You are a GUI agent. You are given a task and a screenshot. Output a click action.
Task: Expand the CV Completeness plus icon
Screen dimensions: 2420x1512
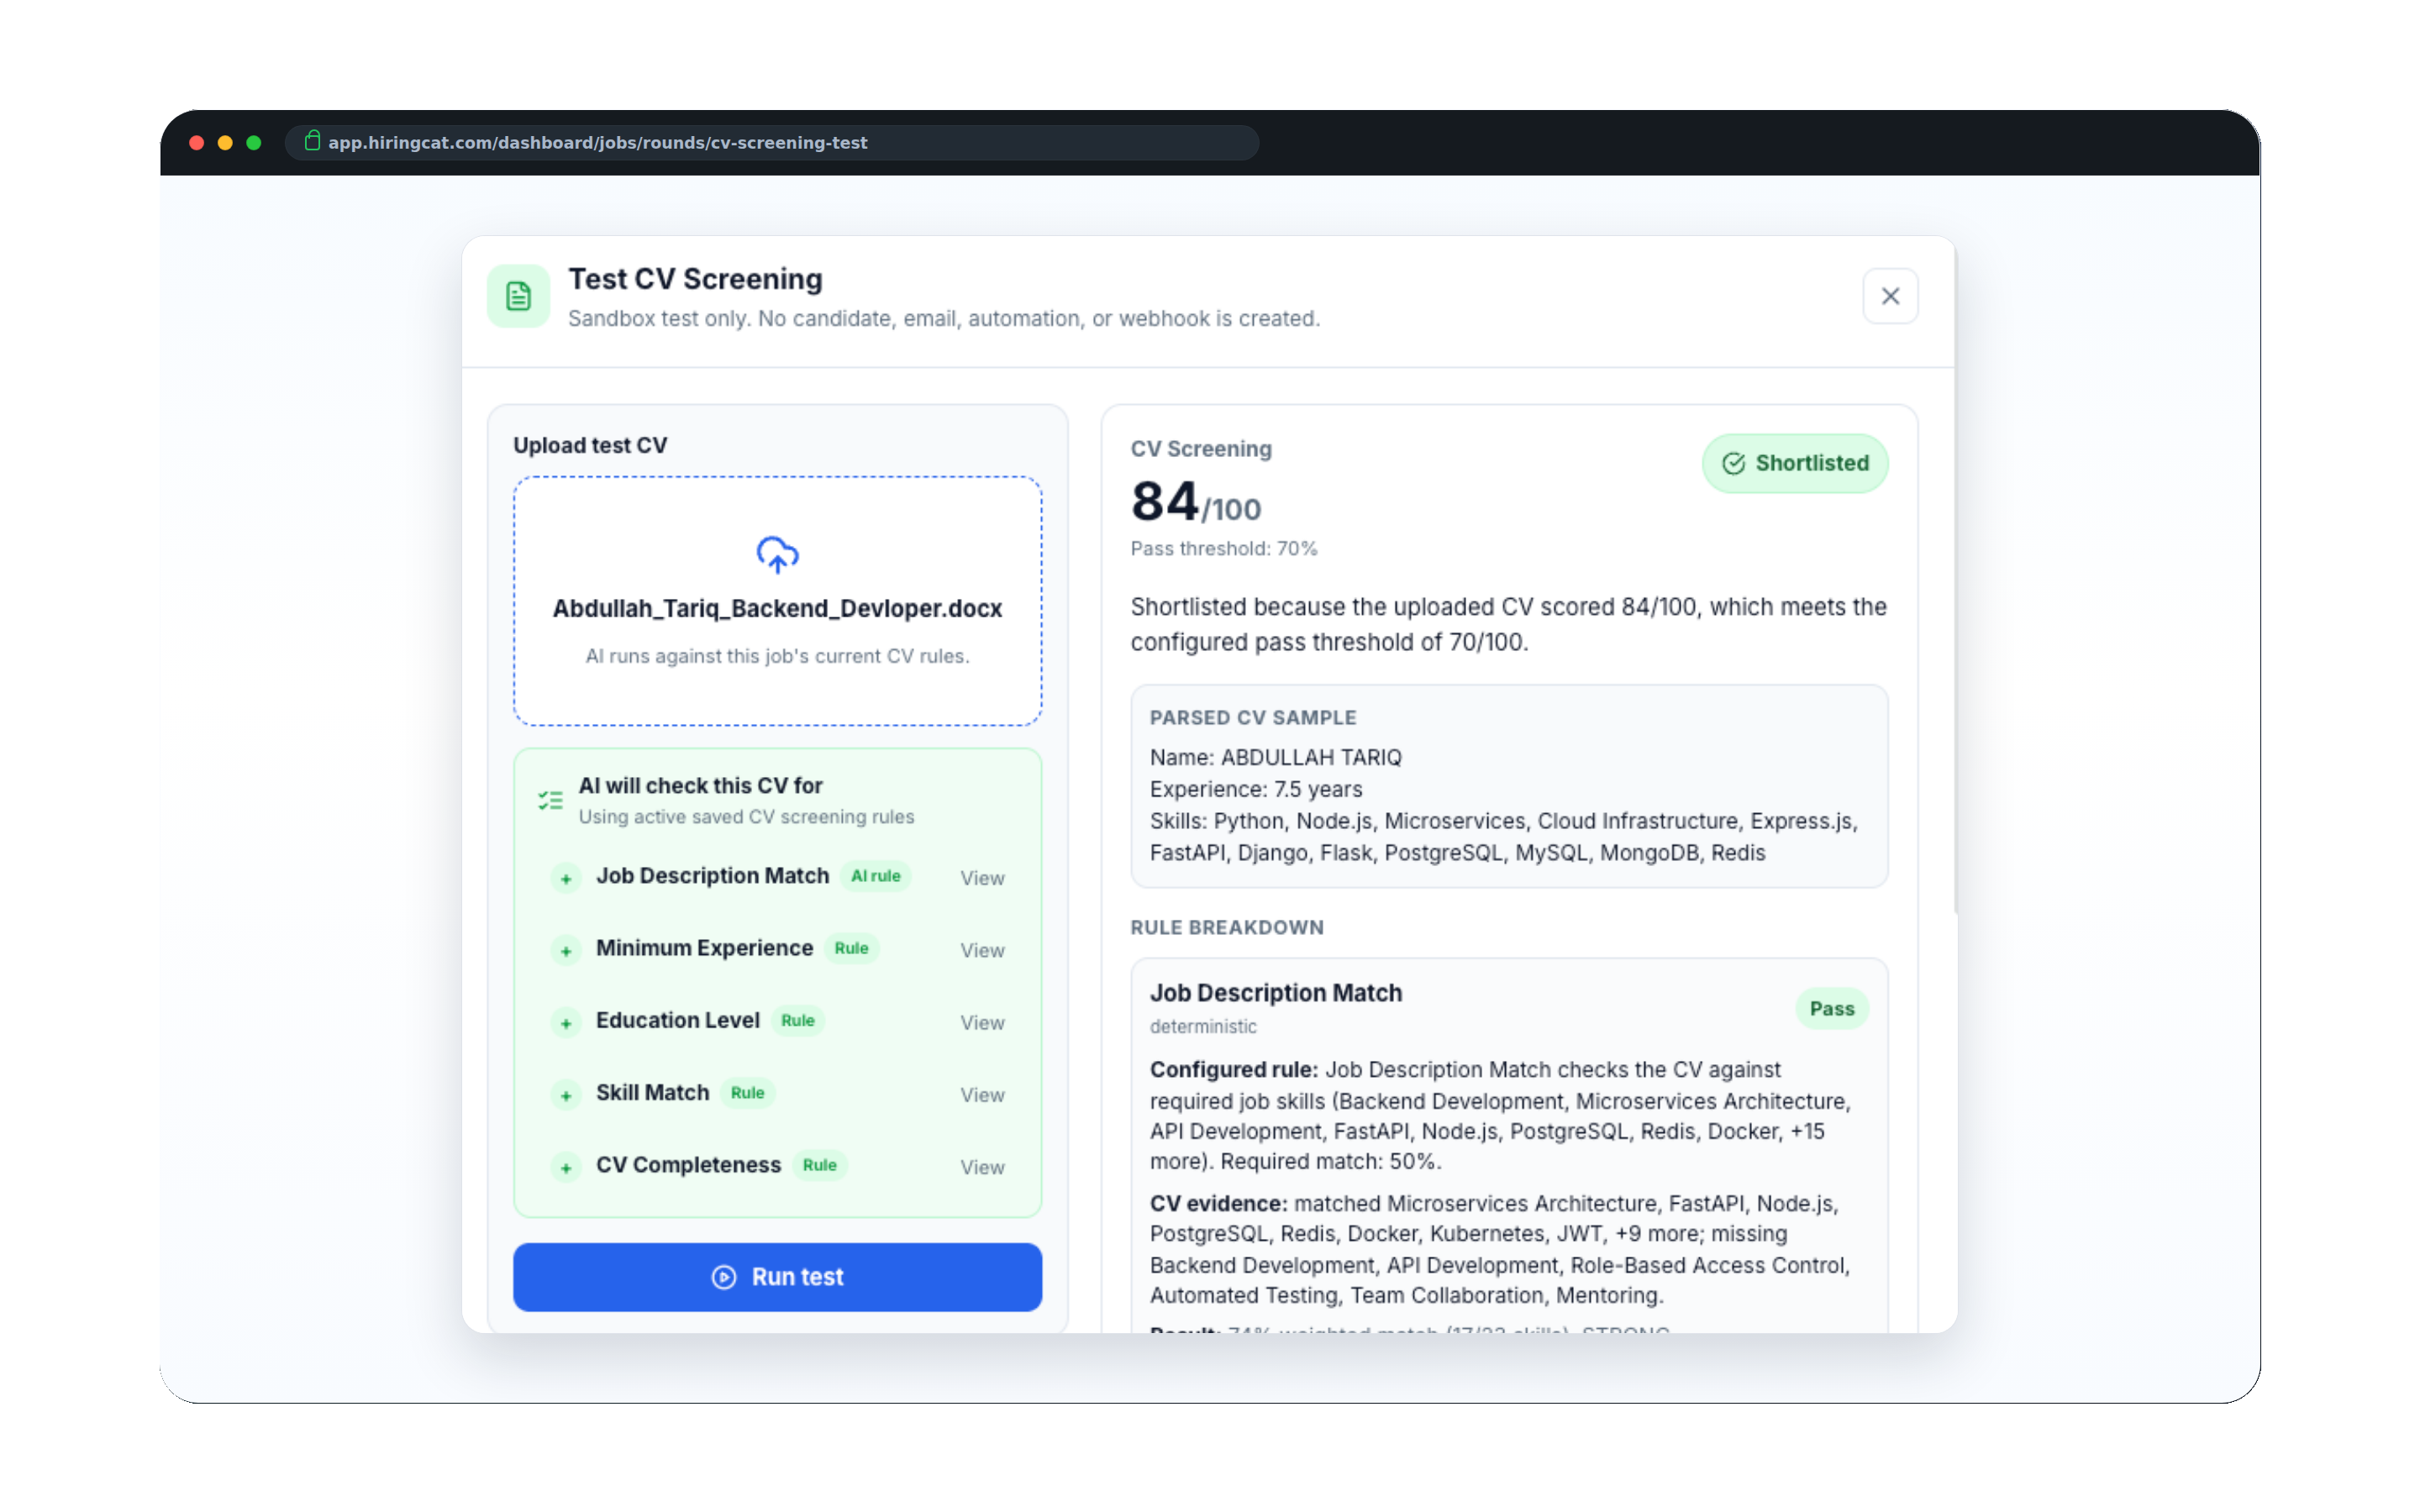point(566,1167)
